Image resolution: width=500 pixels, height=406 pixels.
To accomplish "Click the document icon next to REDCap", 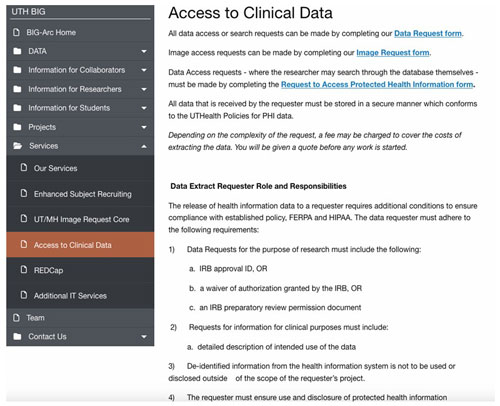I will point(24,269).
